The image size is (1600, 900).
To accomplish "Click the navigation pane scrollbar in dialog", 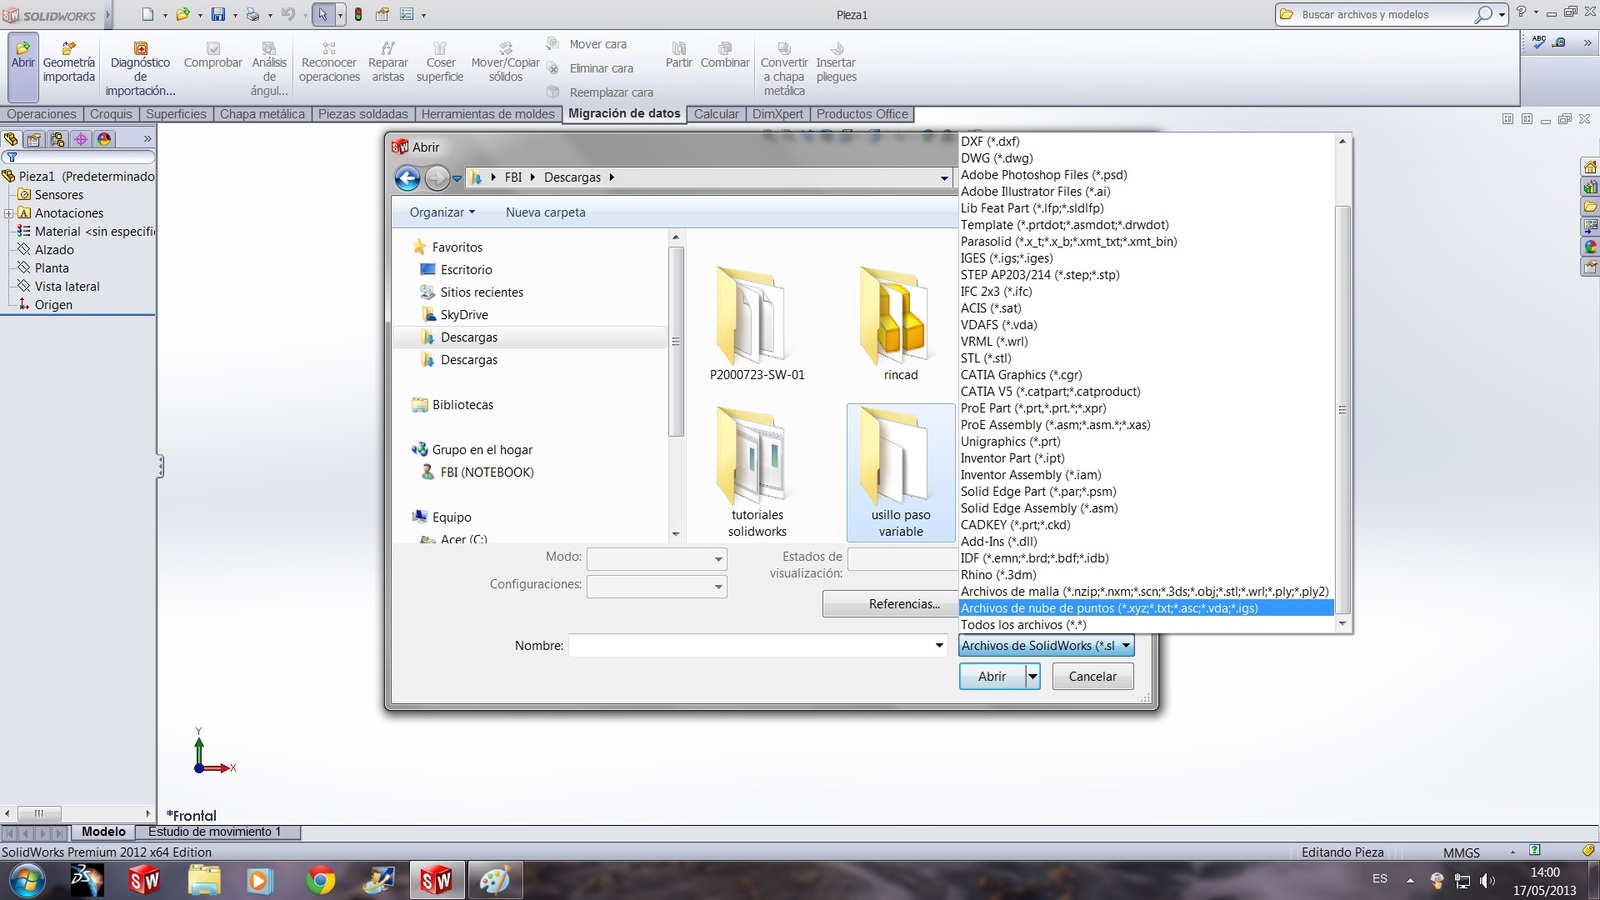I will pyautogui.click(x=676, y=342).
